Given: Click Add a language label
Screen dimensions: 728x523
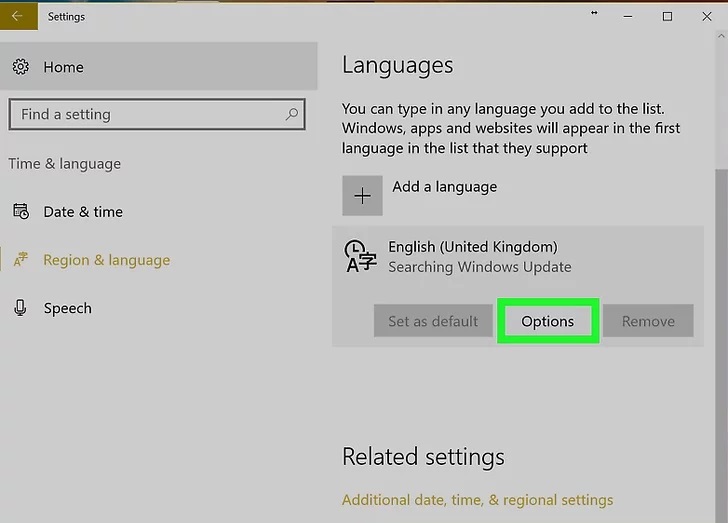Looking at the screenshot, I should point(444,187).
